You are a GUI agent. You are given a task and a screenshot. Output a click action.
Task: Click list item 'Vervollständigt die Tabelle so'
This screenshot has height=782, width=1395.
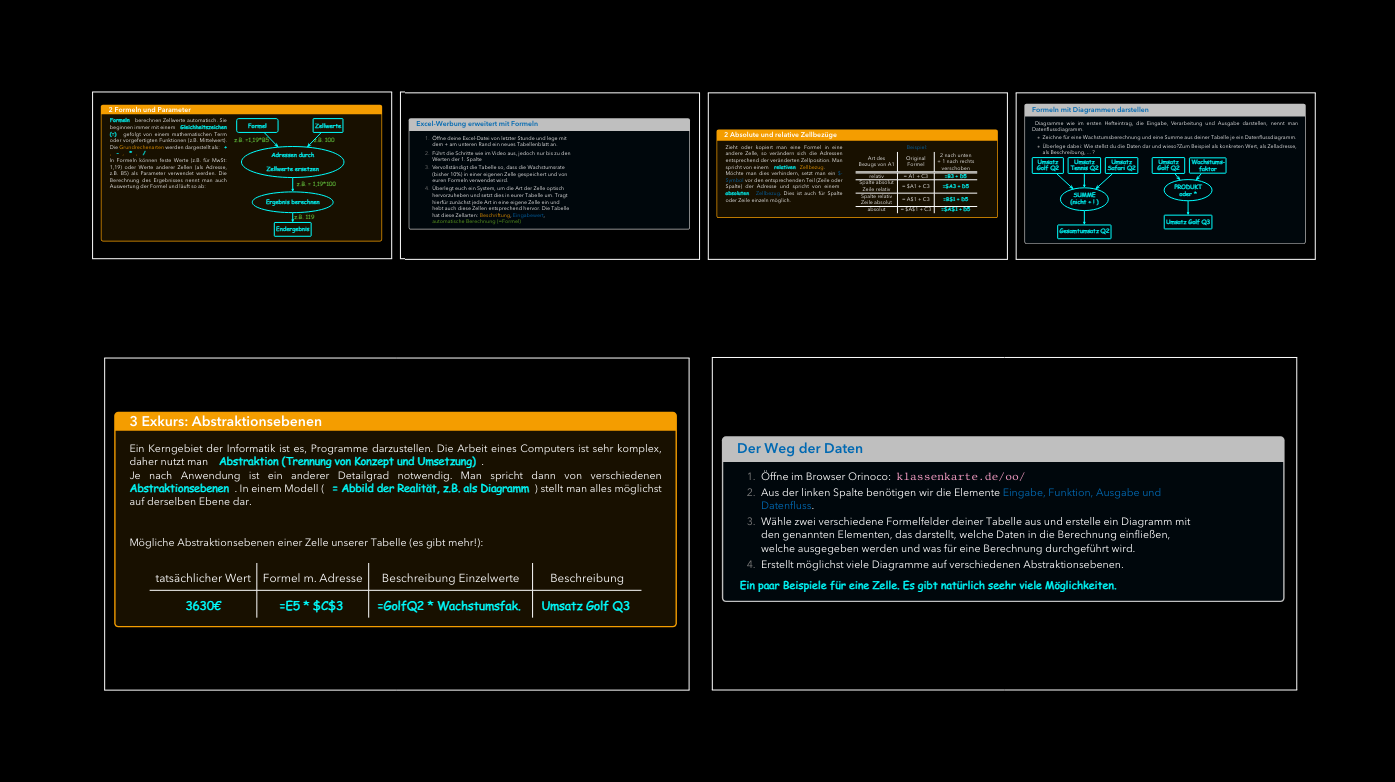pos(500,173)
